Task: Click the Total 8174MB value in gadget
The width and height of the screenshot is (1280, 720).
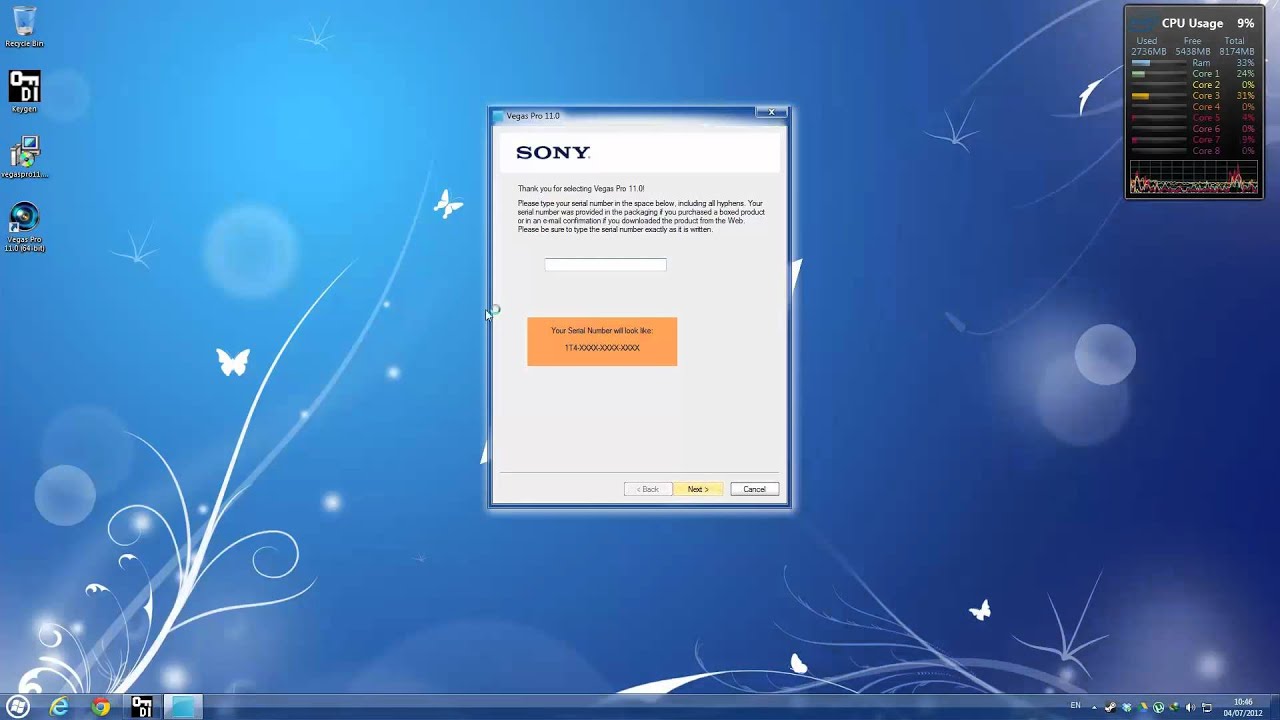Action: tap(1236, 51)
